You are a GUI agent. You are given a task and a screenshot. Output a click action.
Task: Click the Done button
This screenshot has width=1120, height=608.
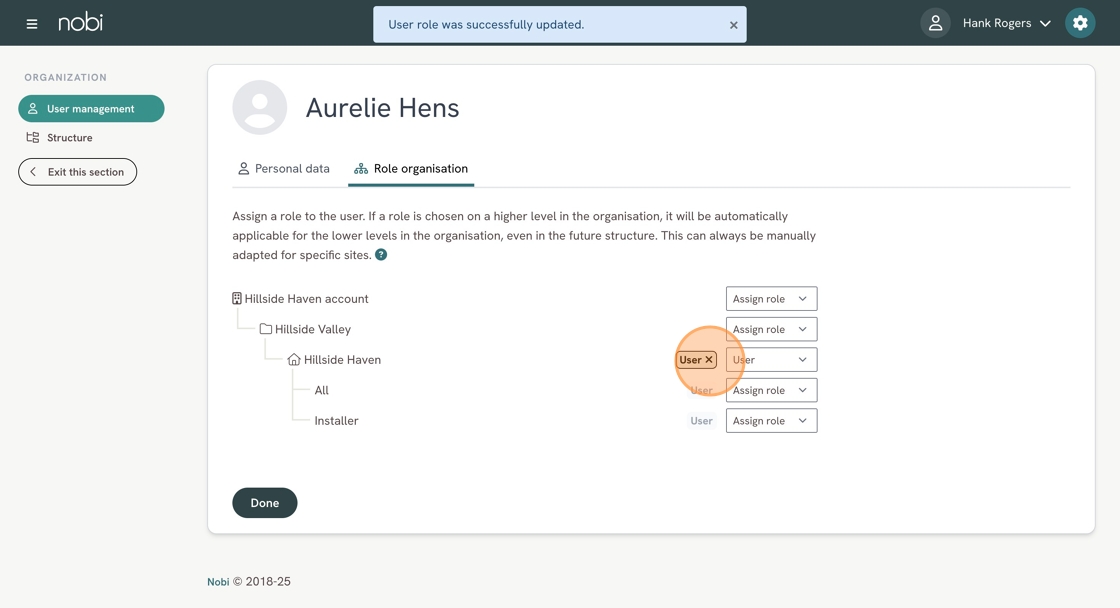pyautogui.click(x=265, y=503)
